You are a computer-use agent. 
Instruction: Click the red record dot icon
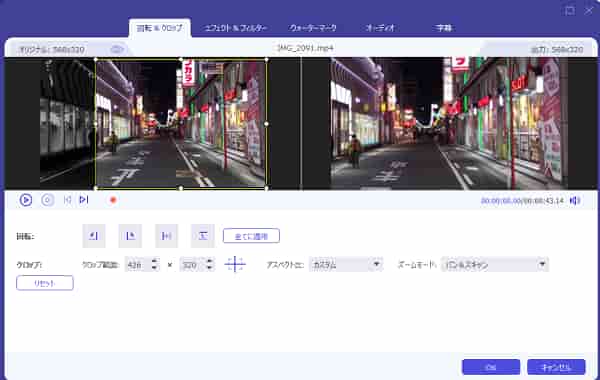[x=113, y=200]
